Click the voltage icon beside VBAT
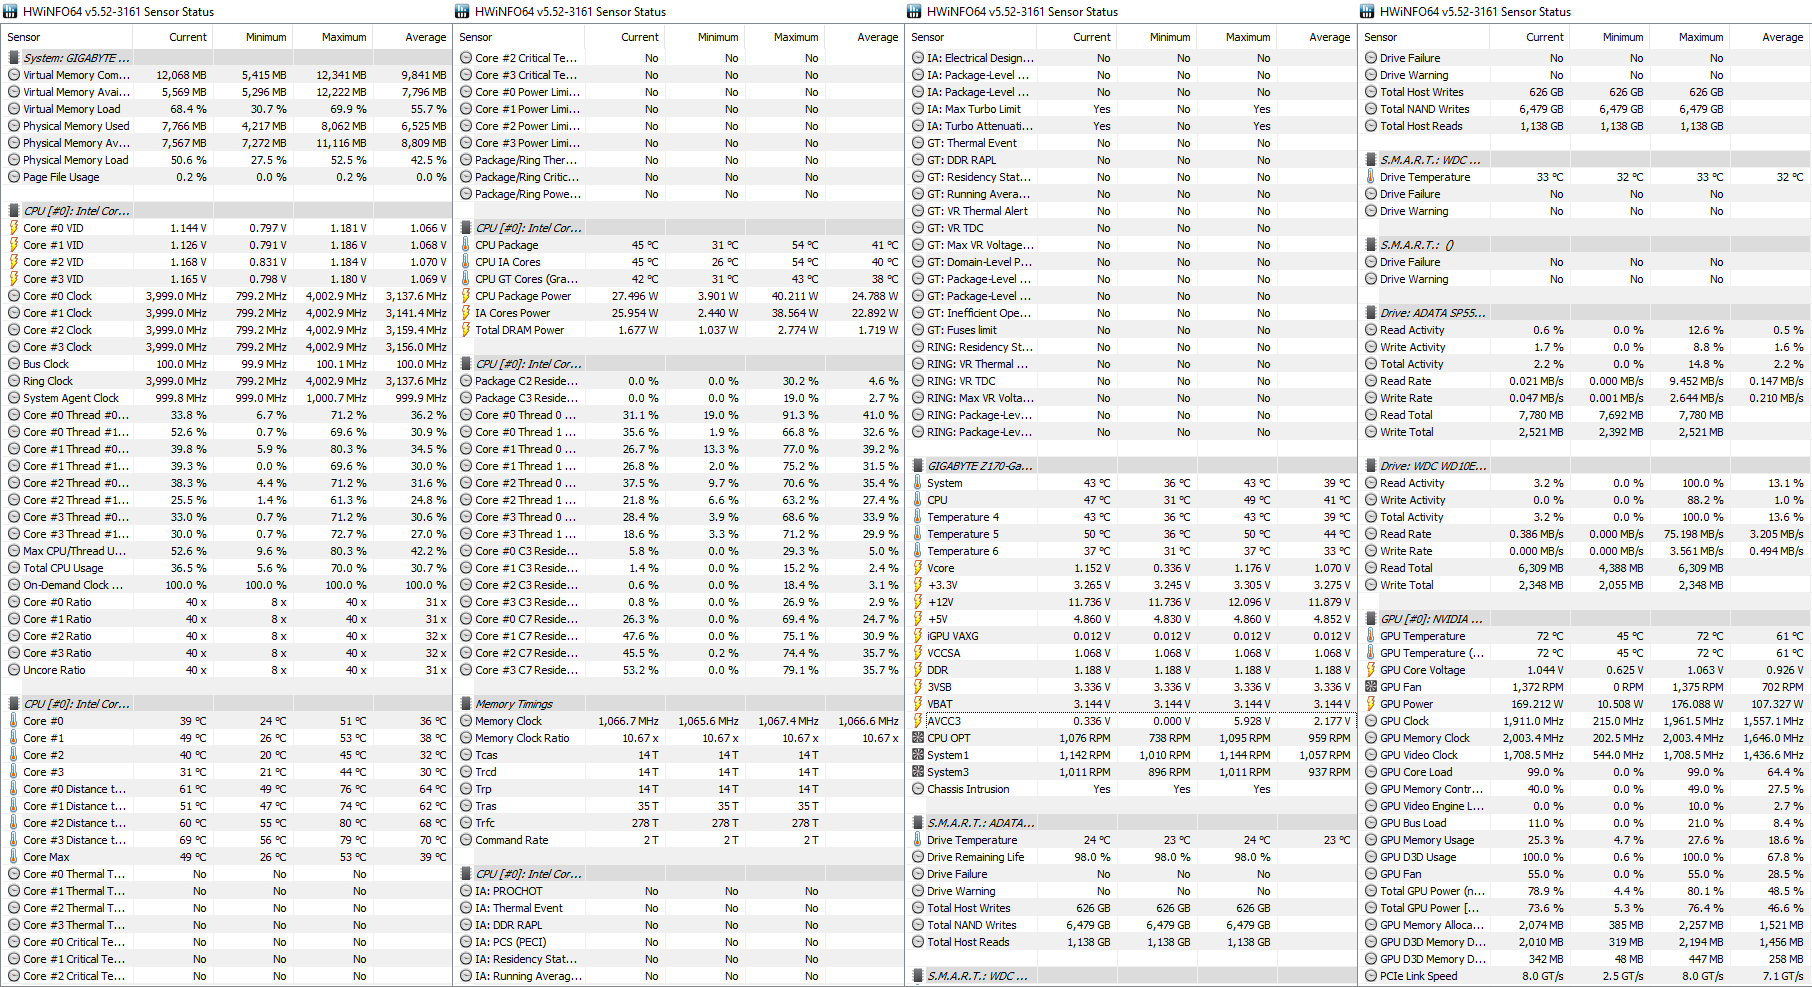 (x=918, y=704)
